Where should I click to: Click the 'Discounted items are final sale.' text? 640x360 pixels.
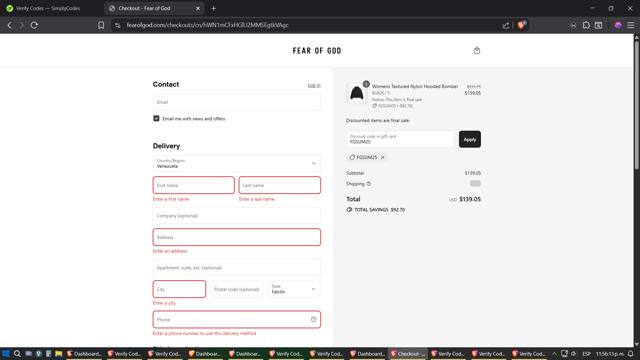378,120
